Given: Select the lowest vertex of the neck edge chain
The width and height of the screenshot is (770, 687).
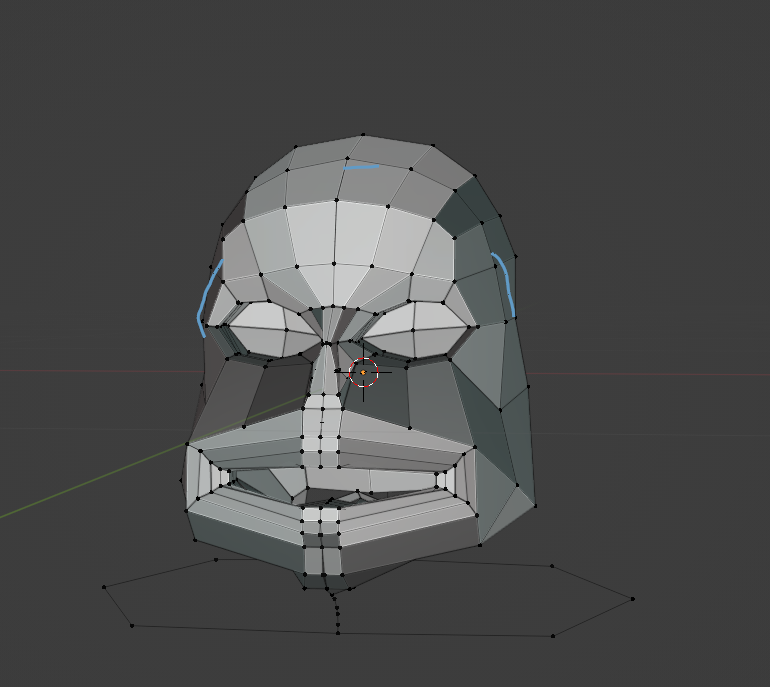Looking at the screenshot, I should point(338,632).
